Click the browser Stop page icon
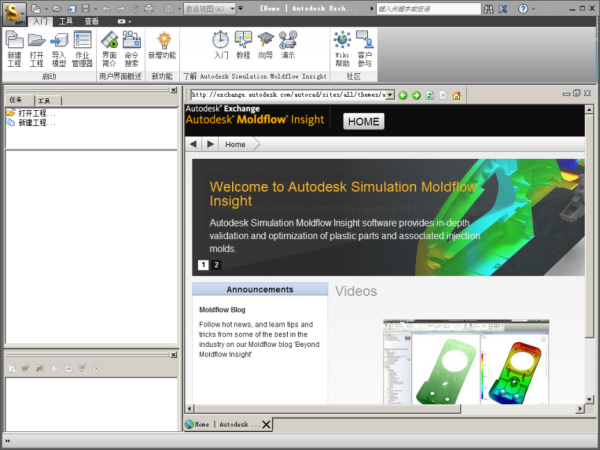Screen dimensions: 600x450 point(443,95)
